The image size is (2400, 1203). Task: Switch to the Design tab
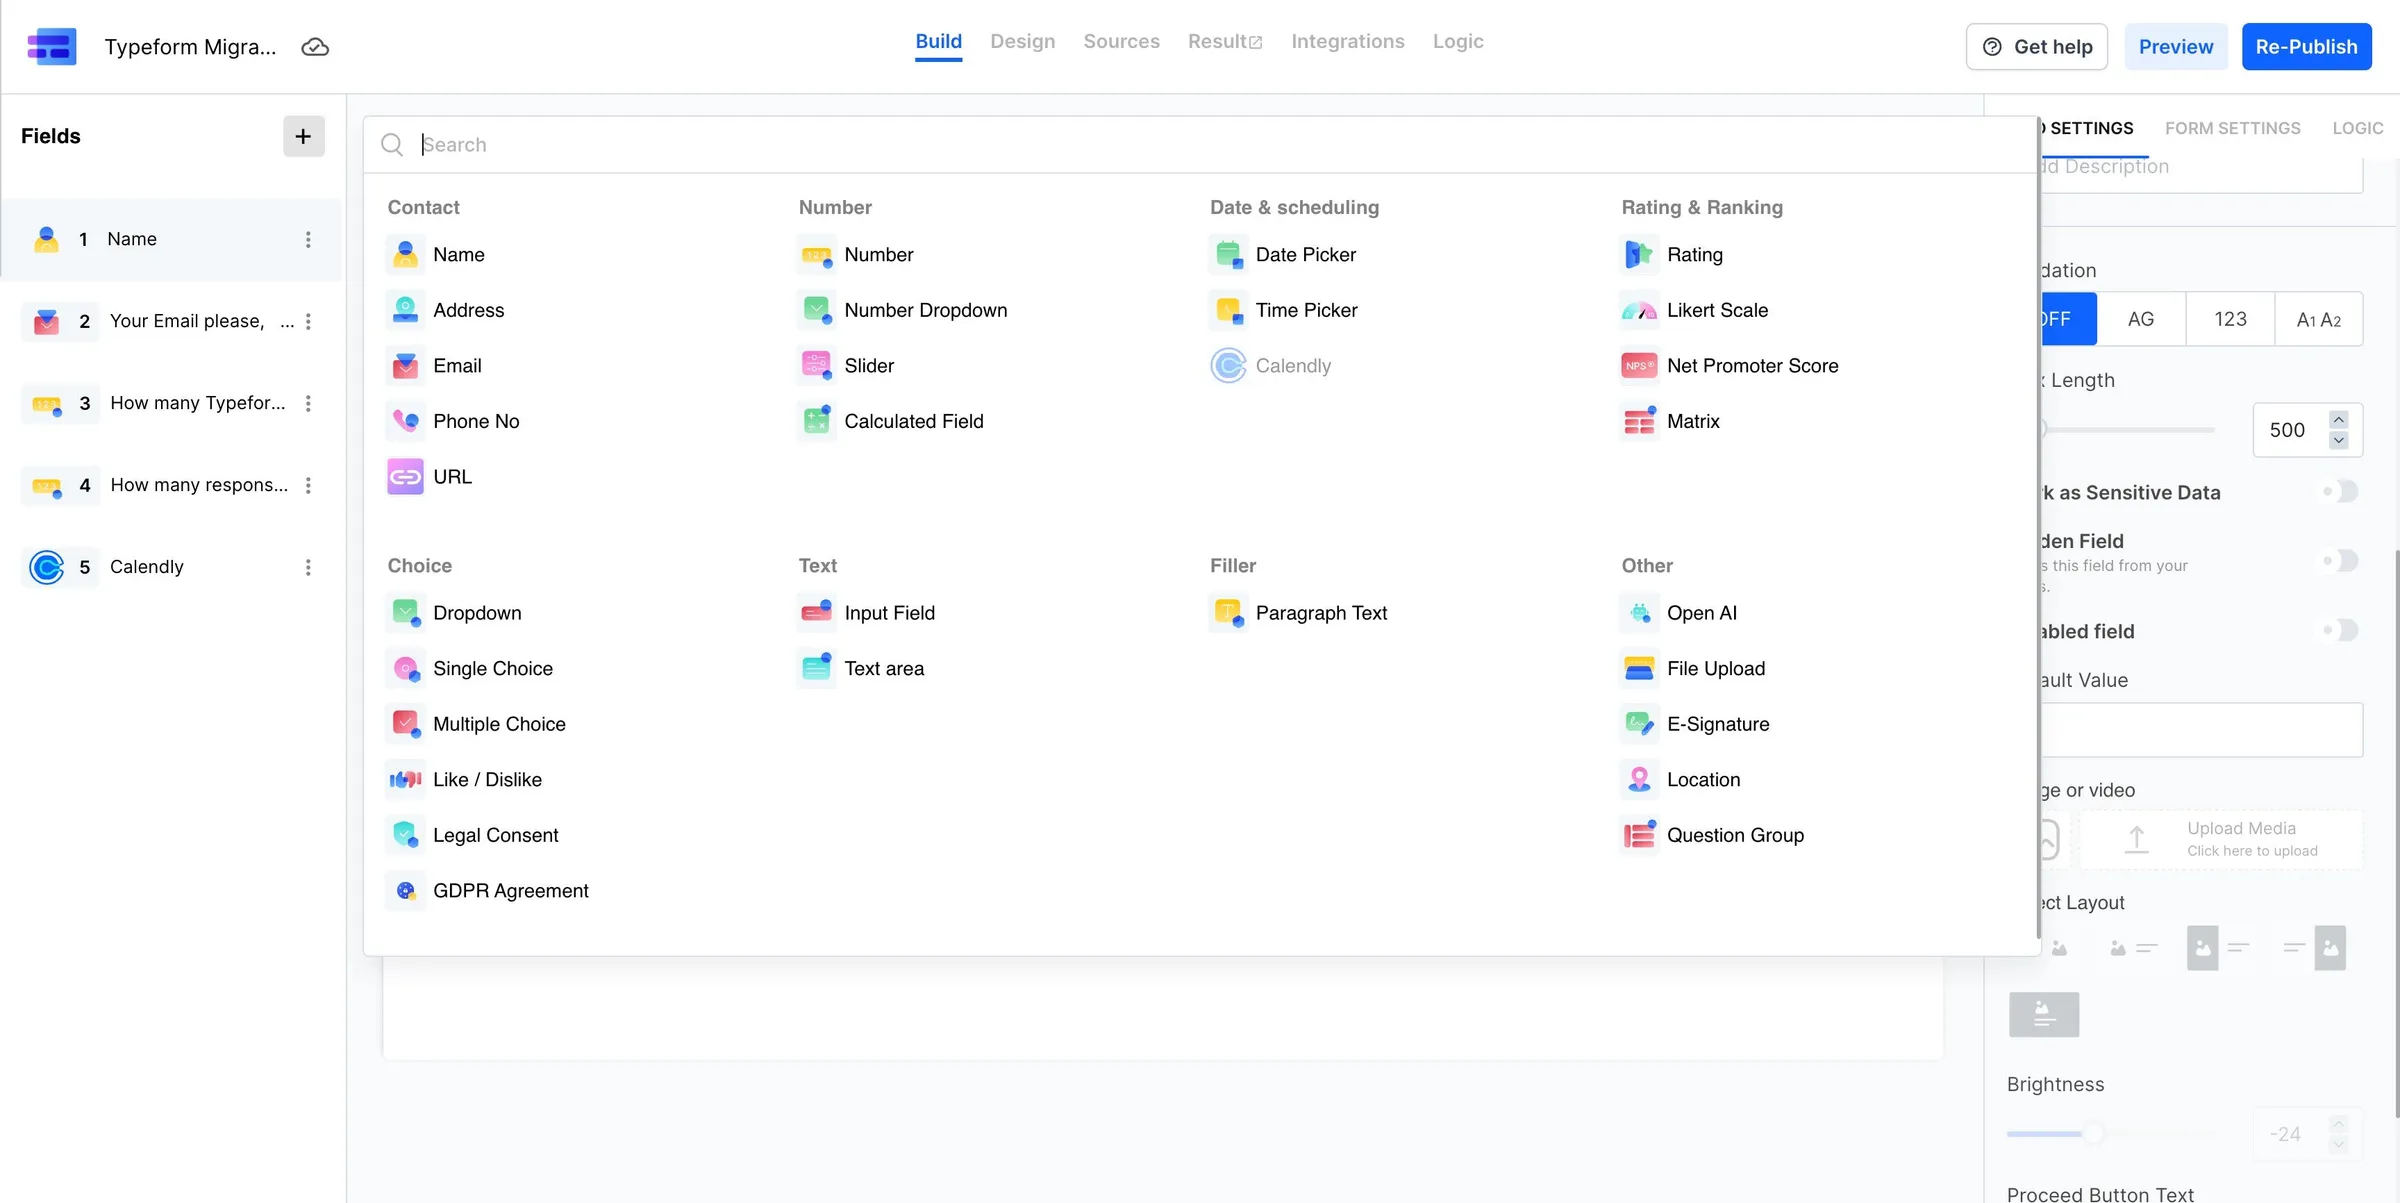[1022, 41]
